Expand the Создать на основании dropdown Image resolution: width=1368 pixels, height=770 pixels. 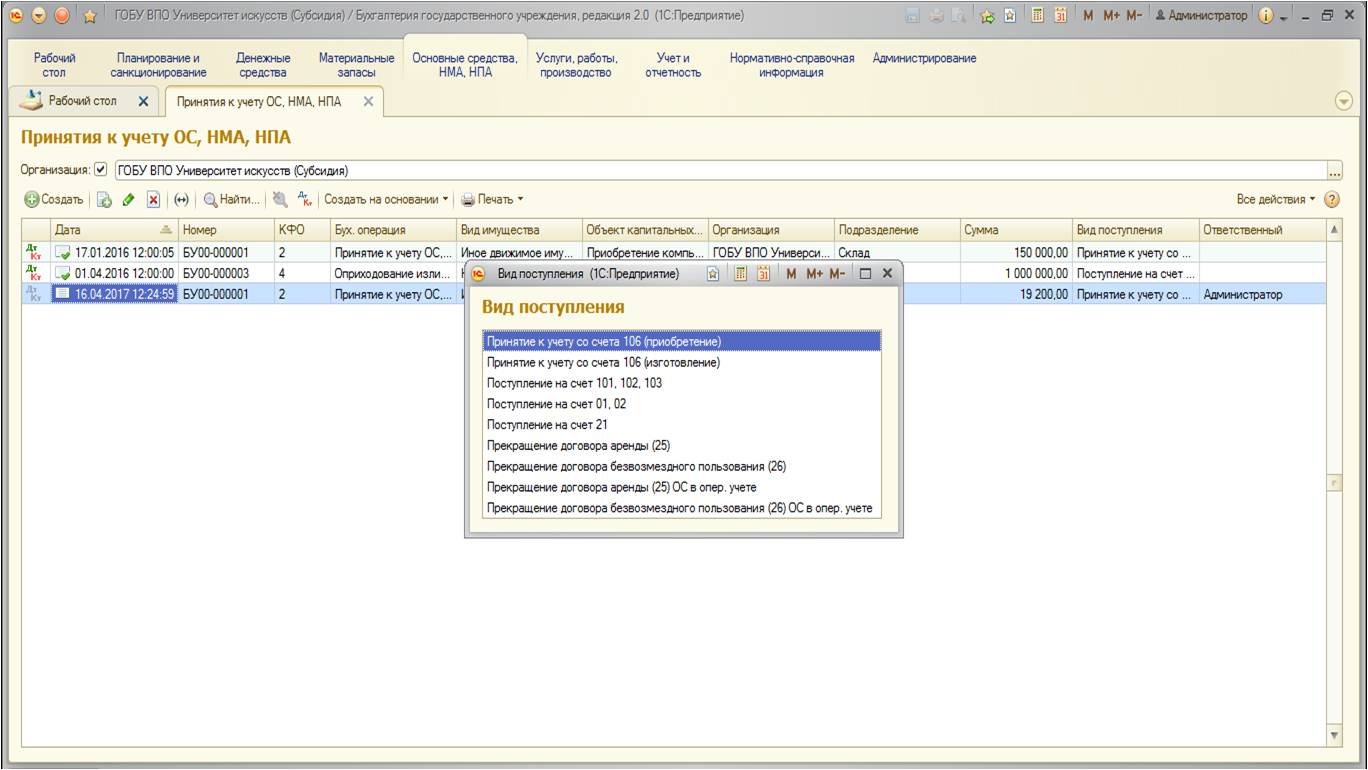pyautogui.click(x=386, y=200)
